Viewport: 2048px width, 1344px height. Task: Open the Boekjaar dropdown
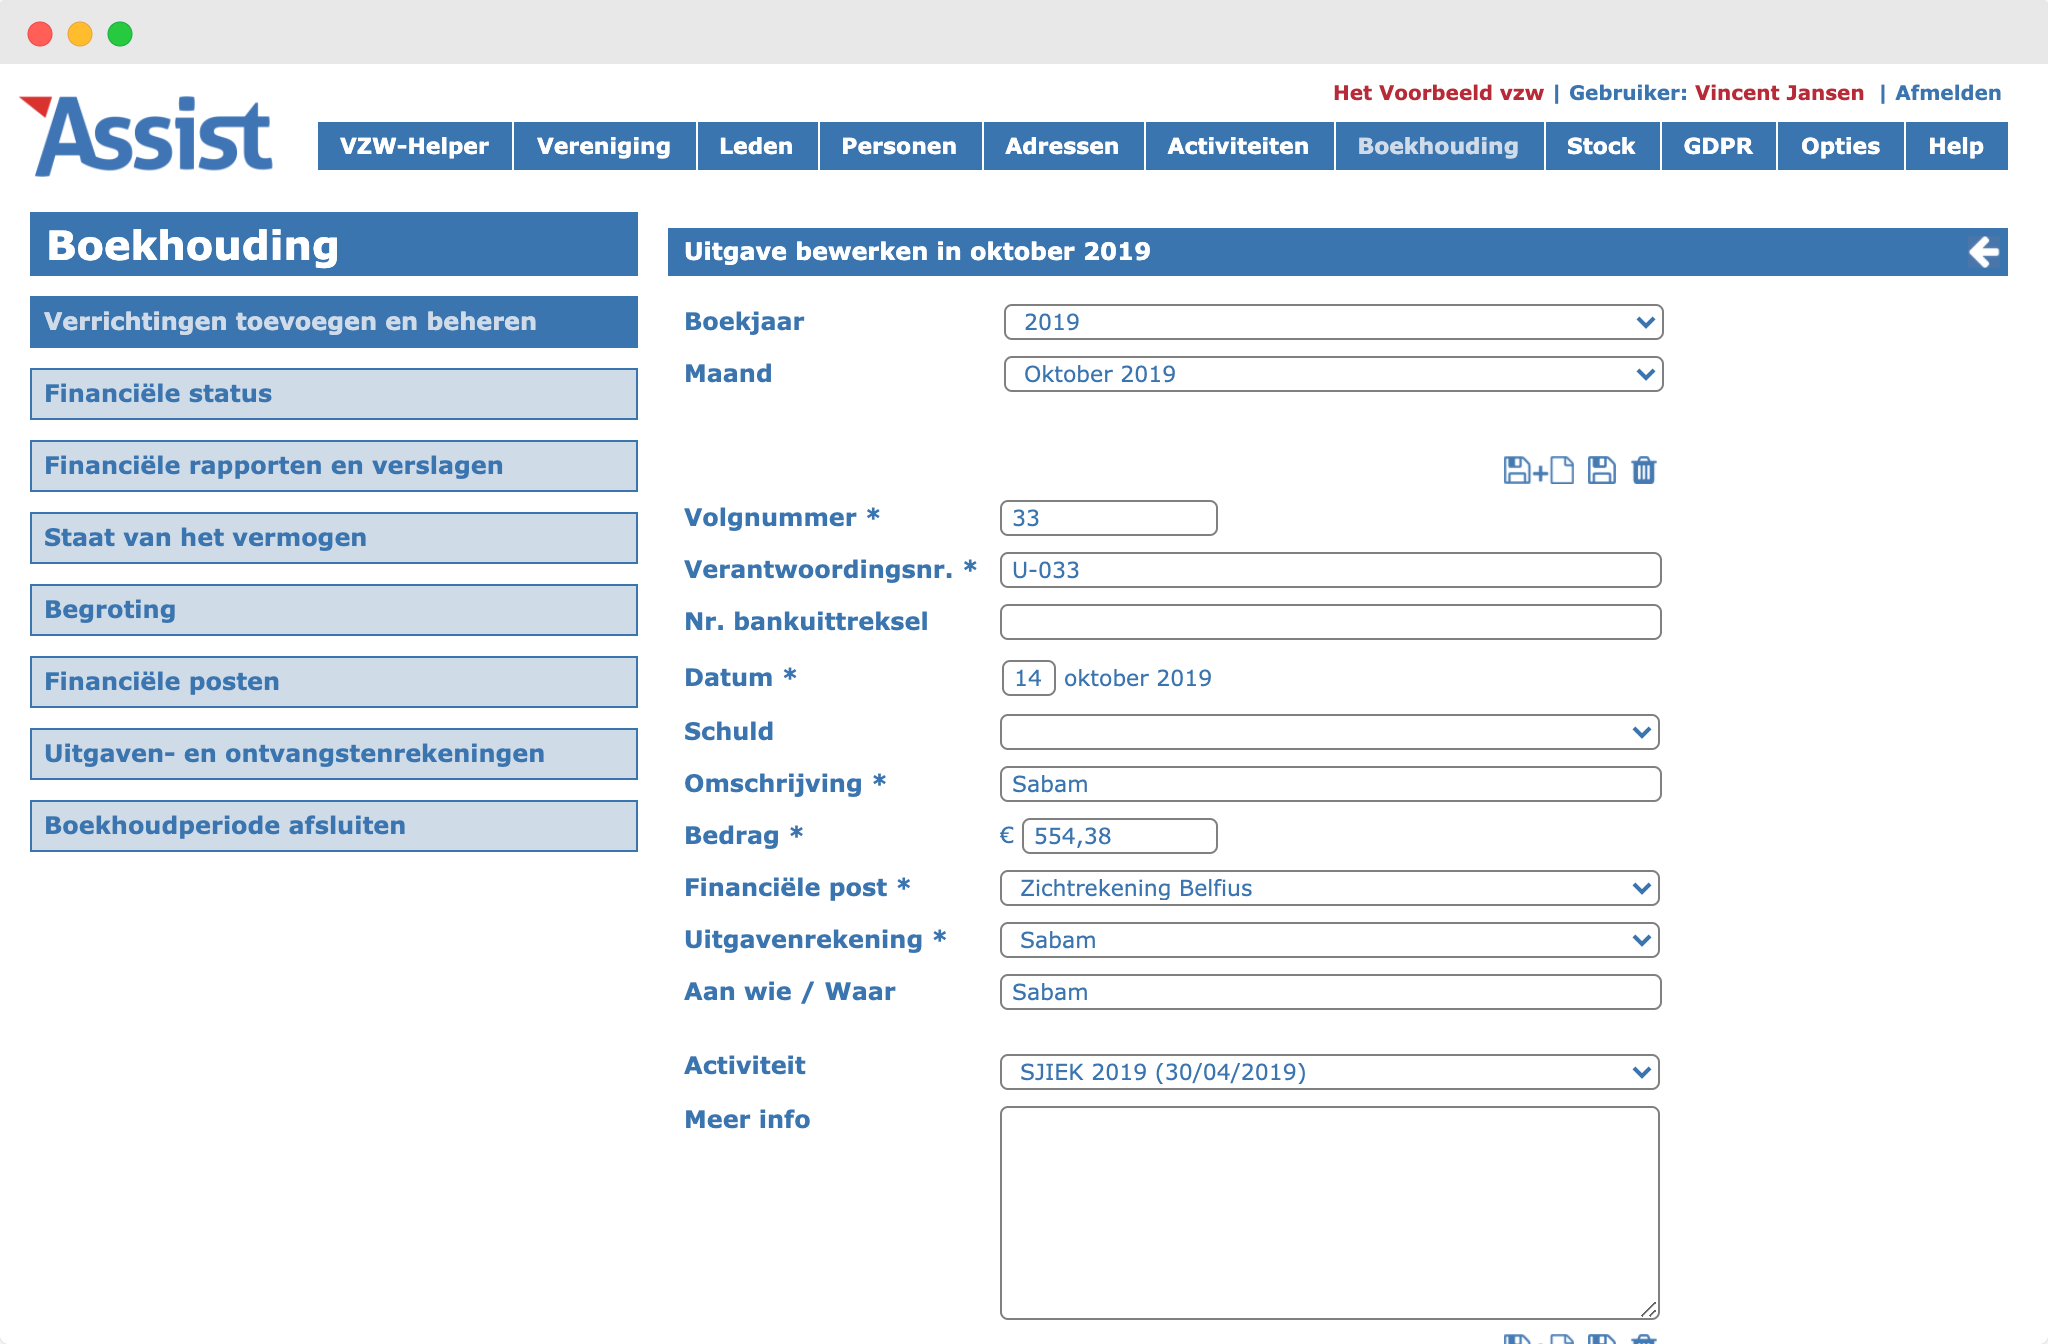tap(1333, 322)
